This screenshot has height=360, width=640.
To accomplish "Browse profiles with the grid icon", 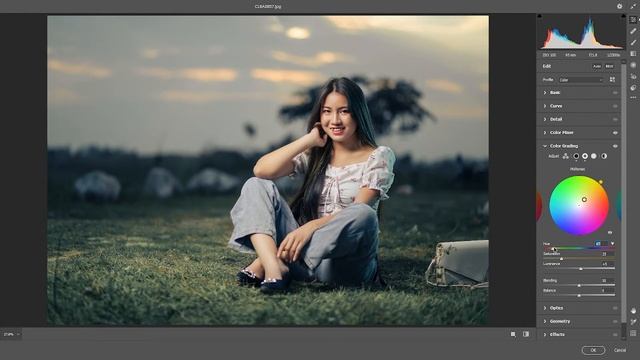I will click(612, 80).
